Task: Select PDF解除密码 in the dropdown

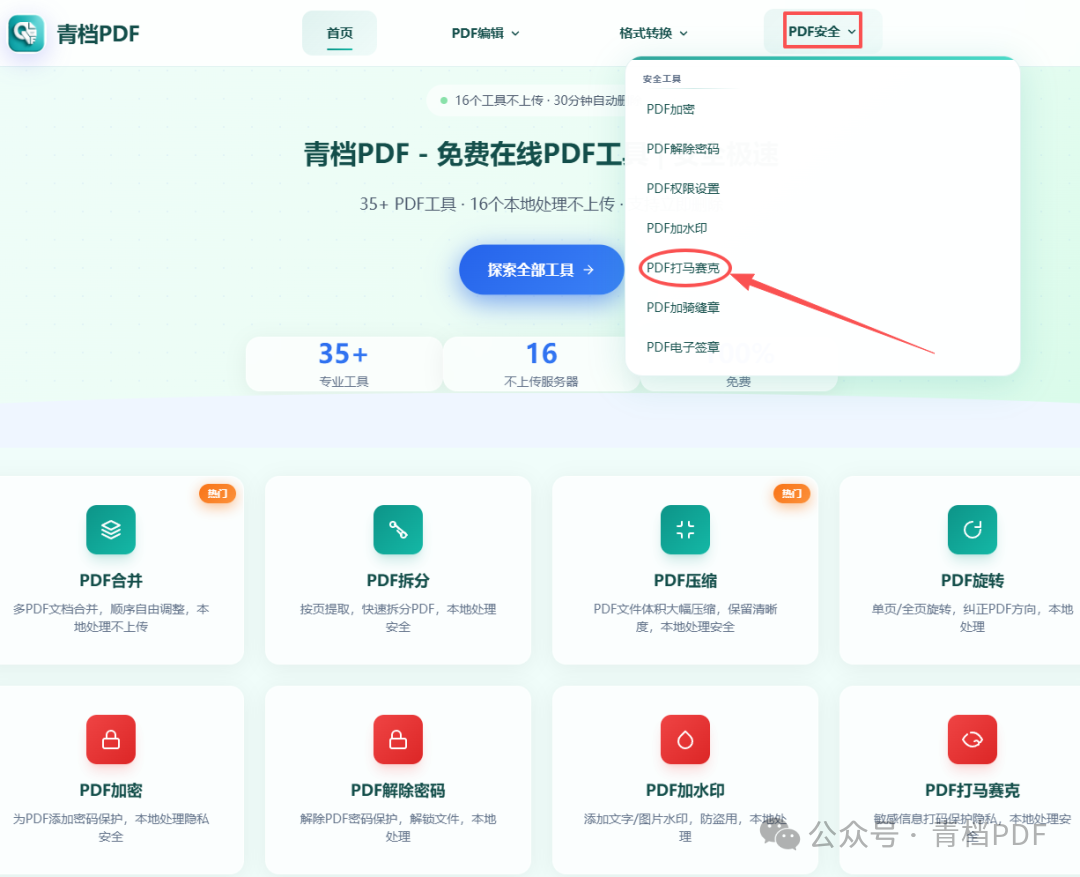Action: (683, 149)
